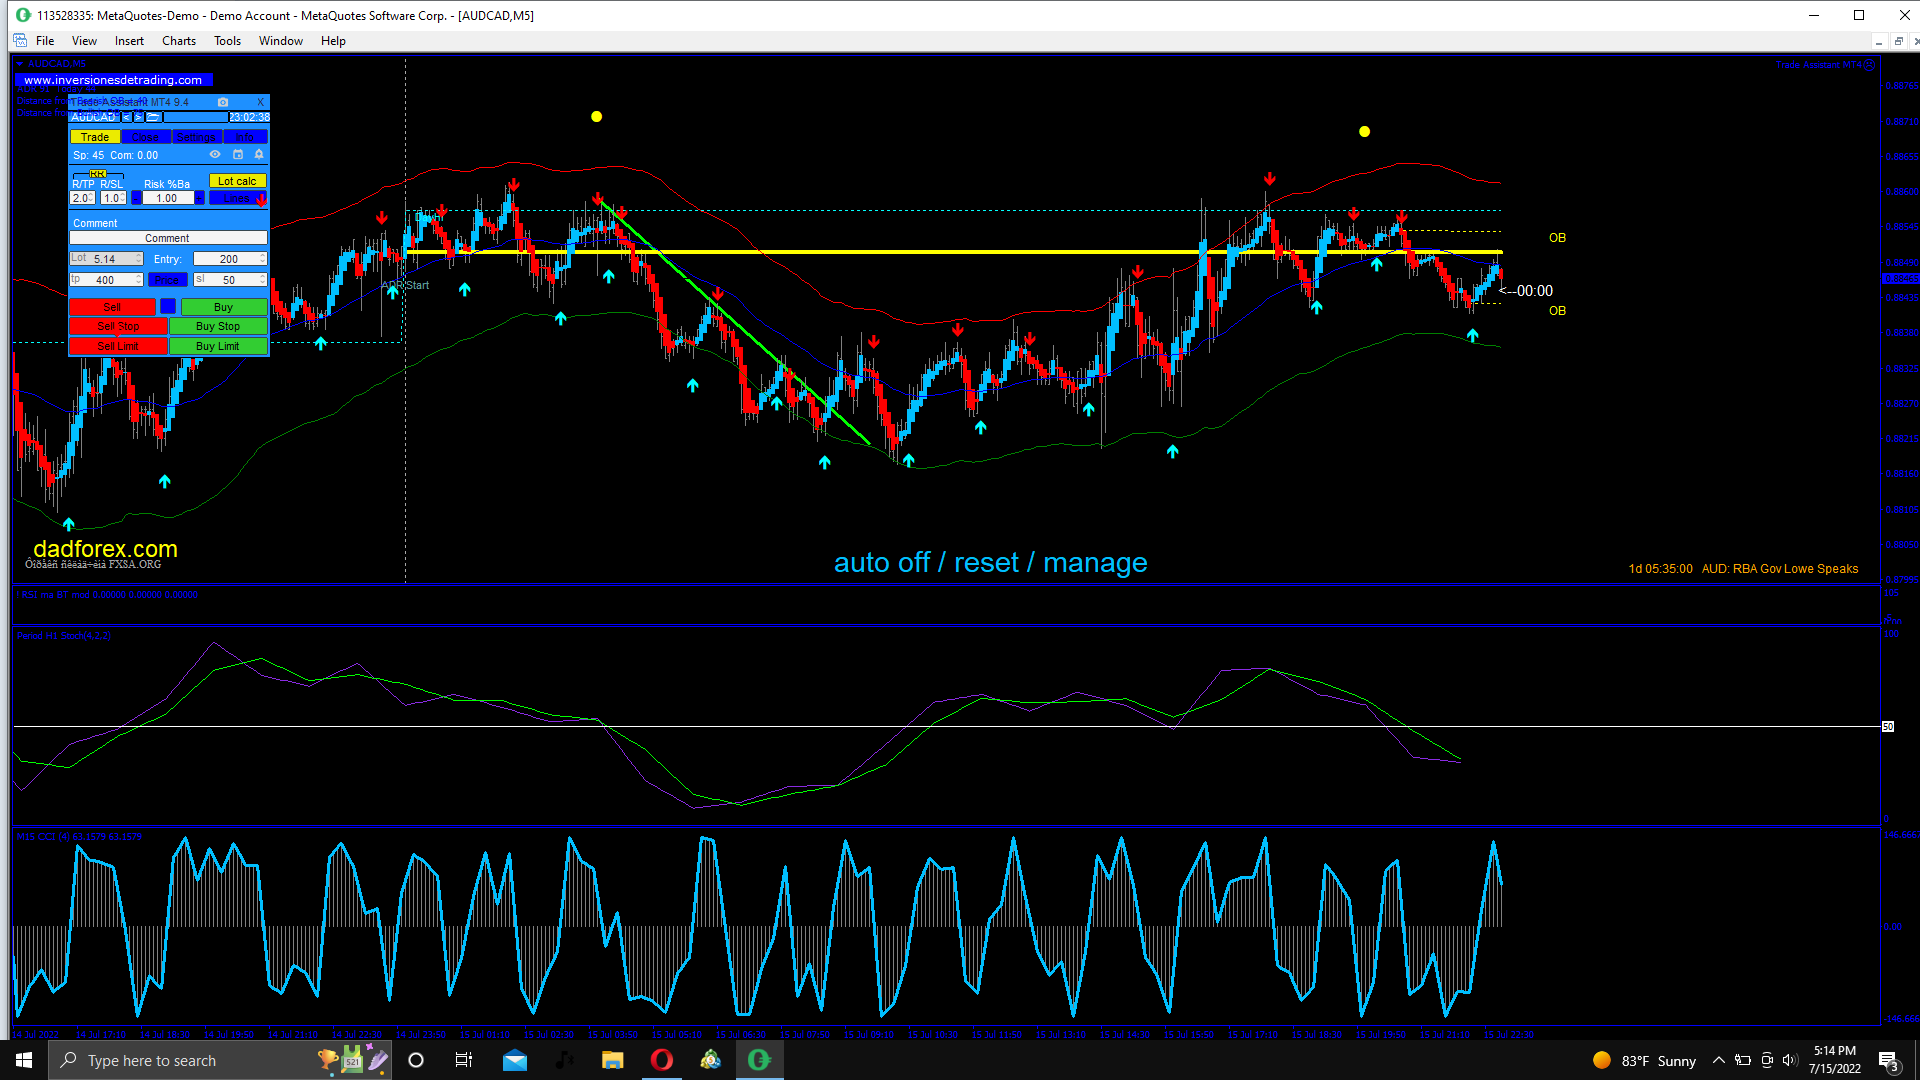The image size is (1920, 1080).
Task: Expand the AUDCAD,M5 chart label triangle
Action: (x=20, y=64)
